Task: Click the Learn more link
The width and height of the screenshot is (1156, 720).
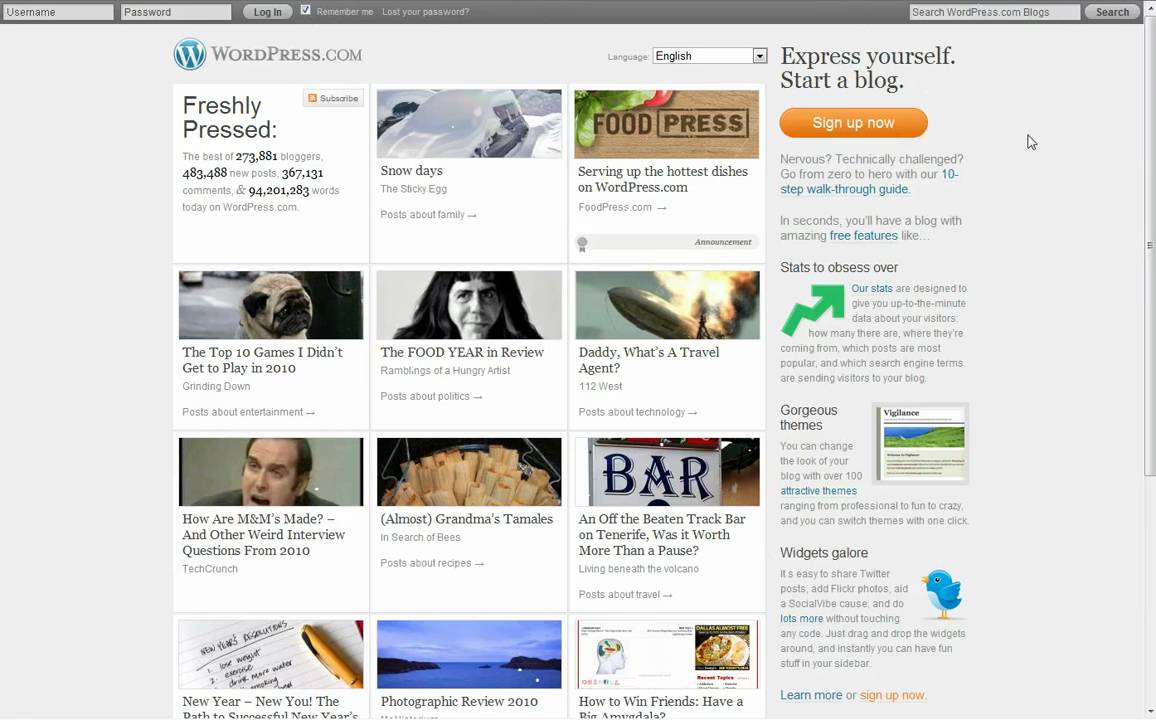Action: 811,695
